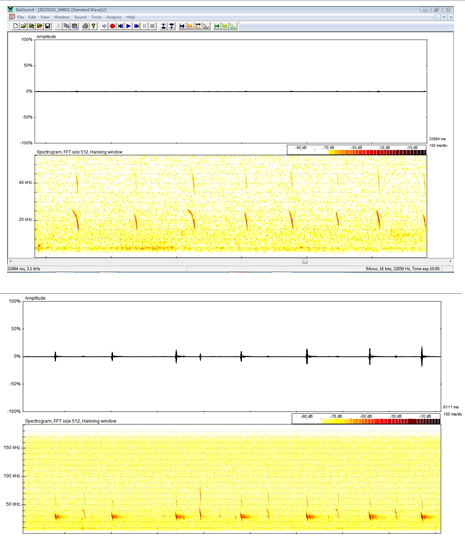
Task: Click inside the lower oscillogram waveform pane
Action: tap(232, 356)
